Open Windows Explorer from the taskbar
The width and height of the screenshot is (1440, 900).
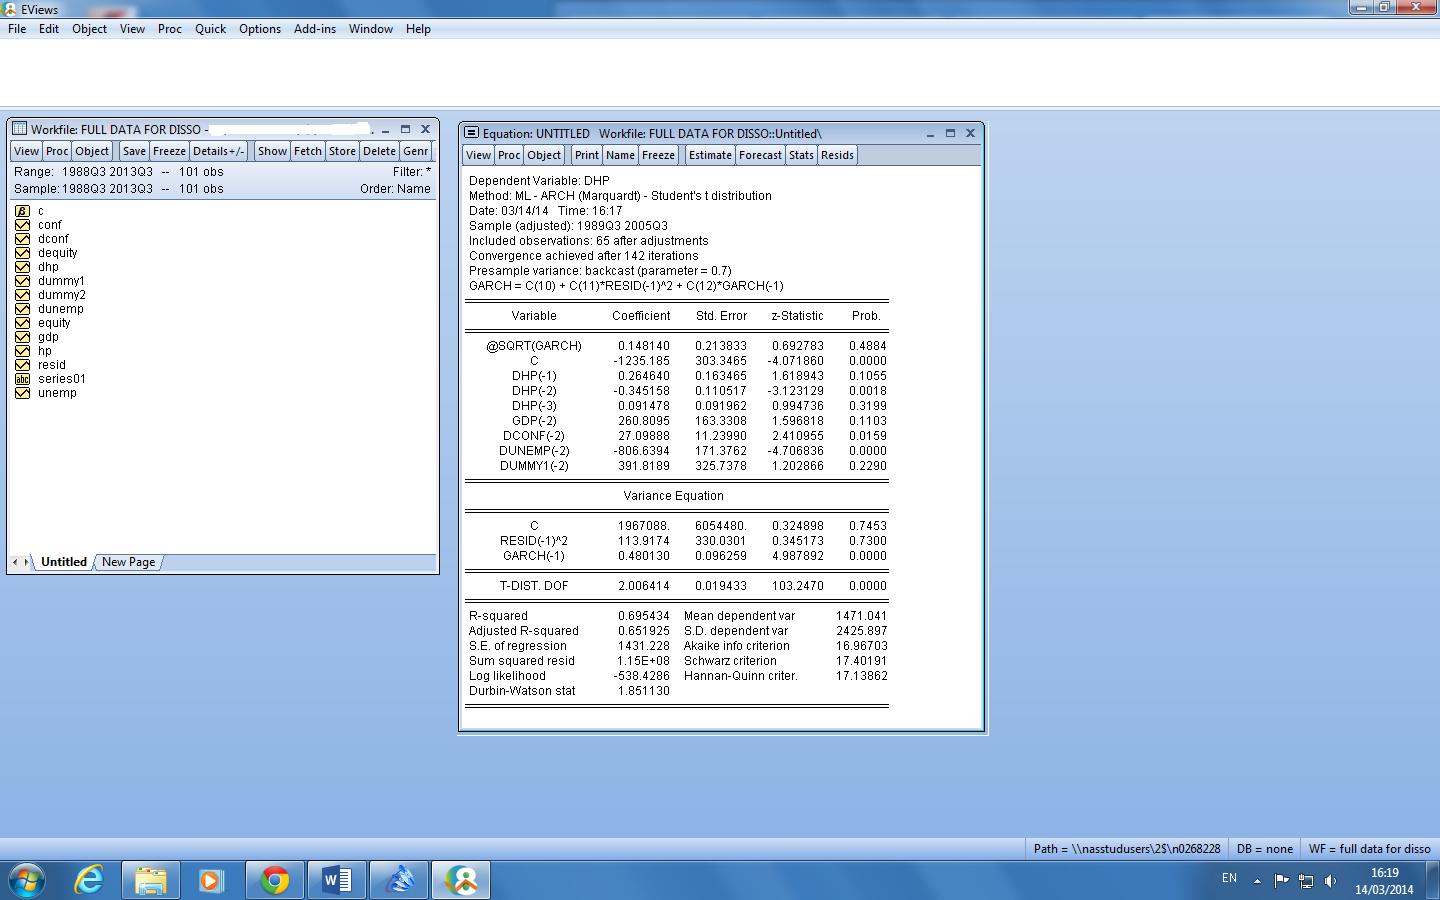tap(151, 880)
